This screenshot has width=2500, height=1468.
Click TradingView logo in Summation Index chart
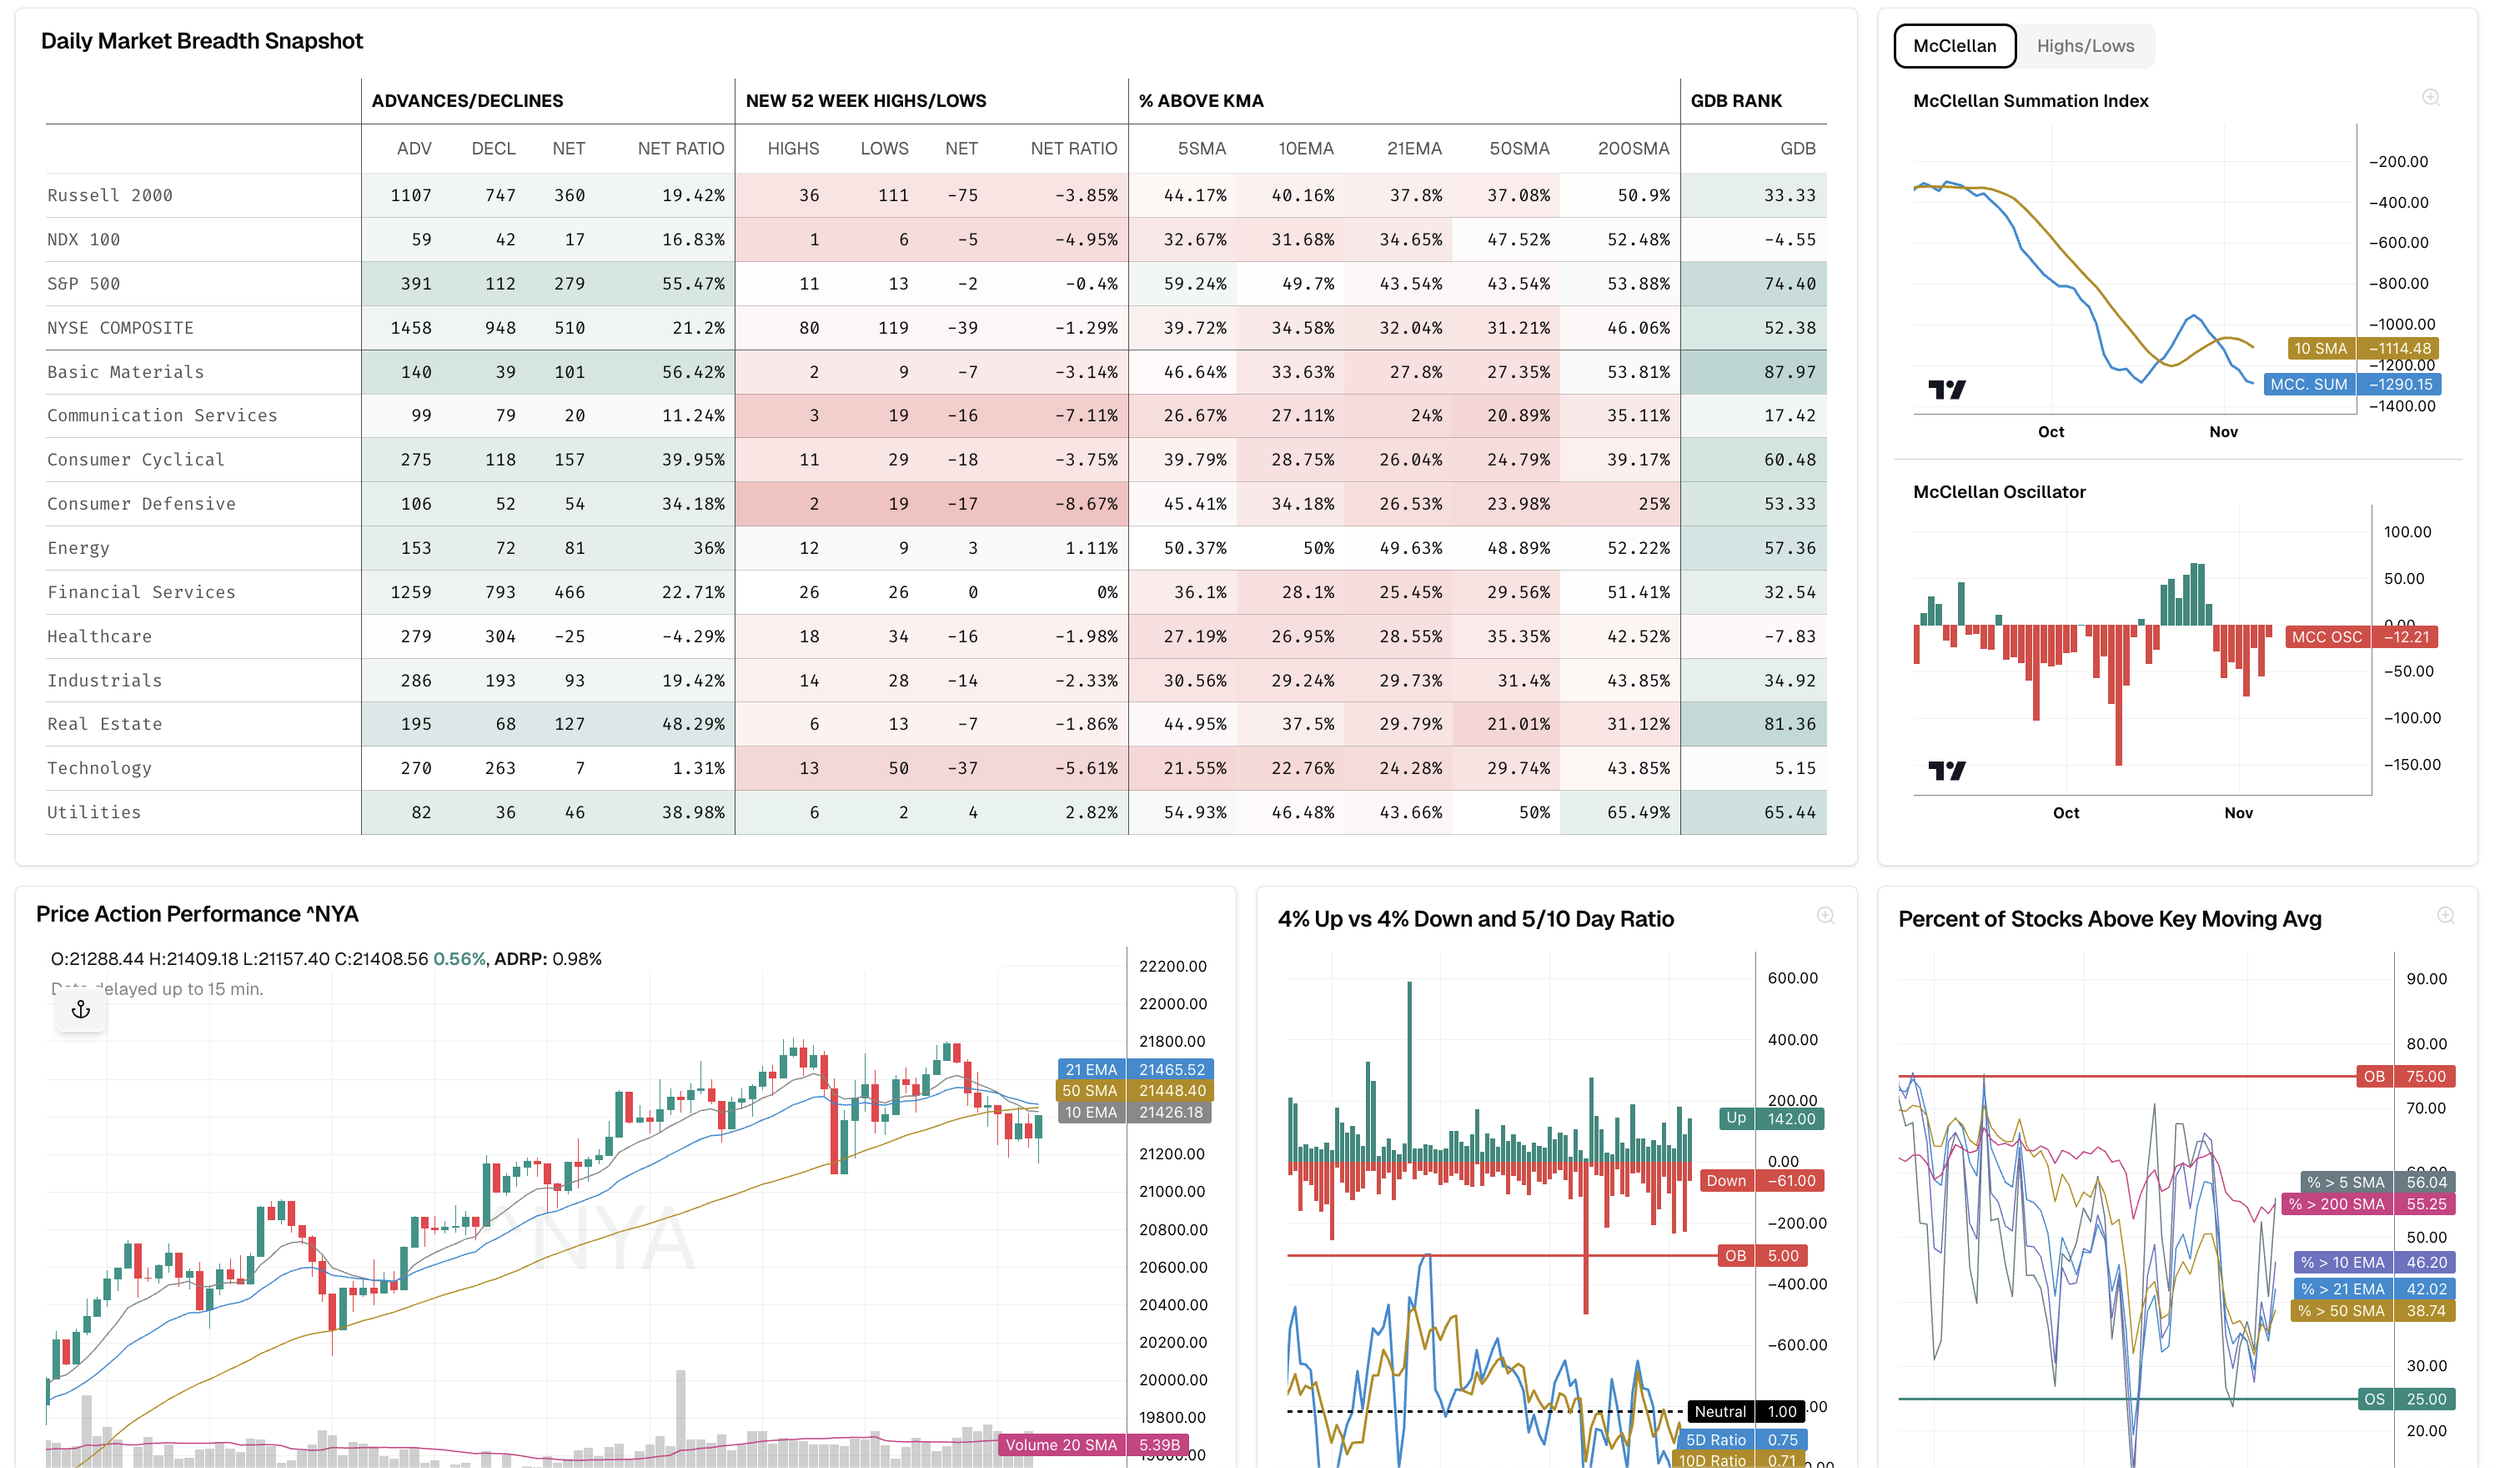point(1946,390)
